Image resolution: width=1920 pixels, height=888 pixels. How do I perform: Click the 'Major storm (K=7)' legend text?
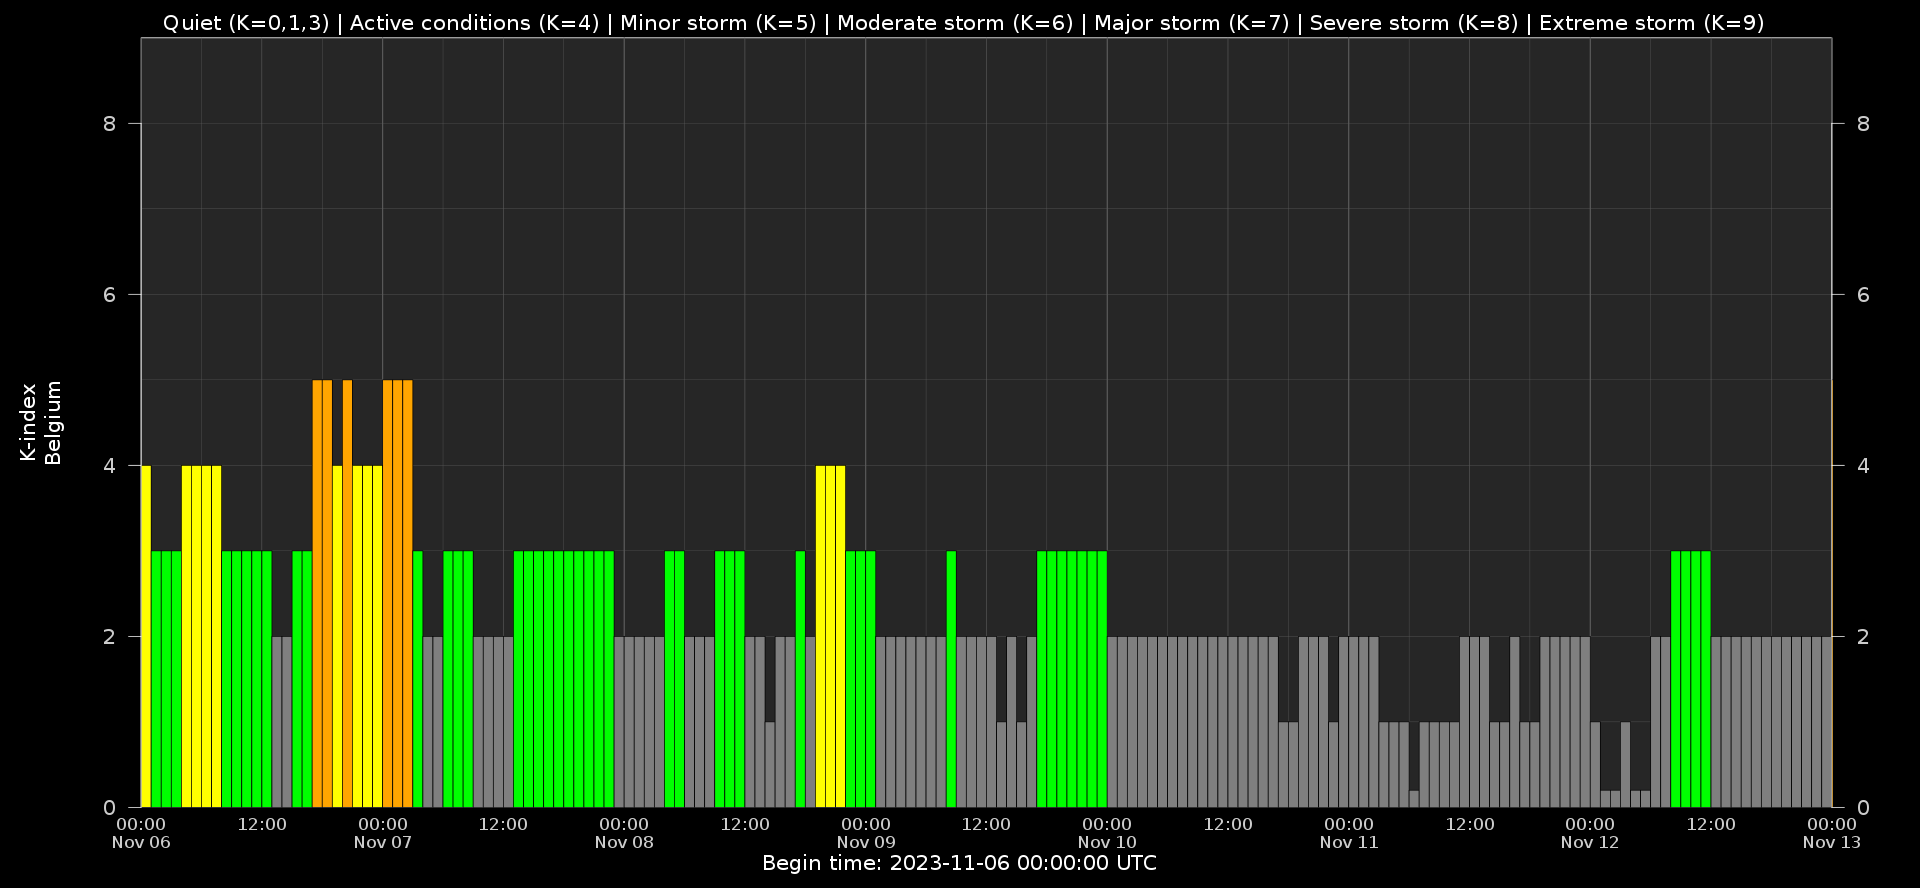[1192, 23]
